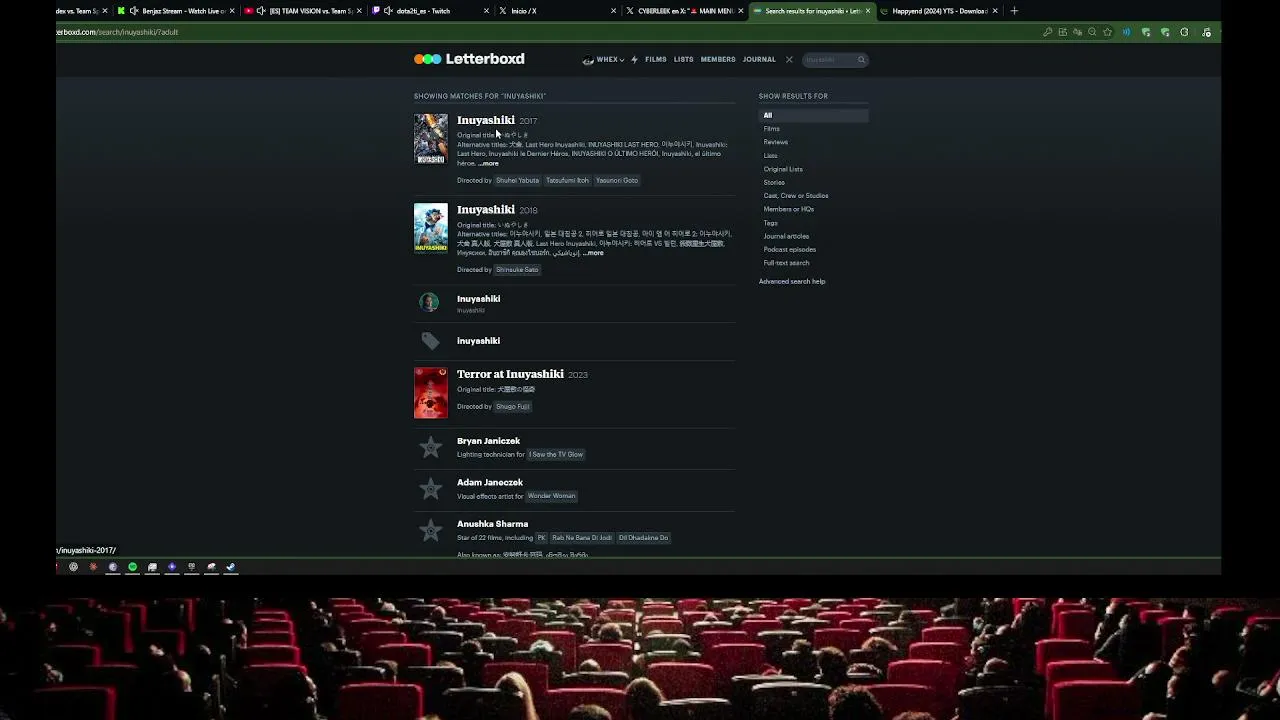Click the bookmark star icon in address bar

pos(1107,32)
